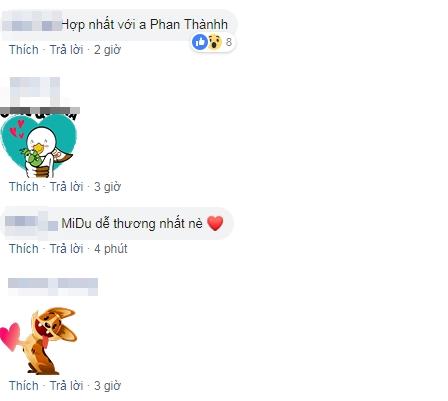Open "3 giờ" timestamp below dog sticker
The height and width of the screenshot is (401, 448).
point(107,386)
